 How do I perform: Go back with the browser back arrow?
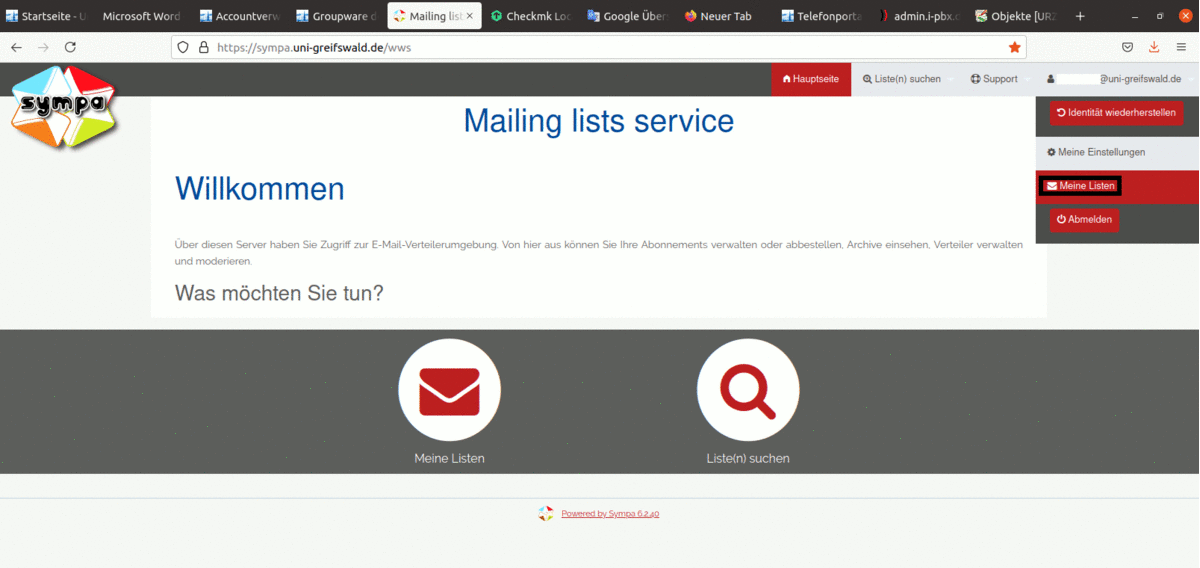[x=17, y=47]
